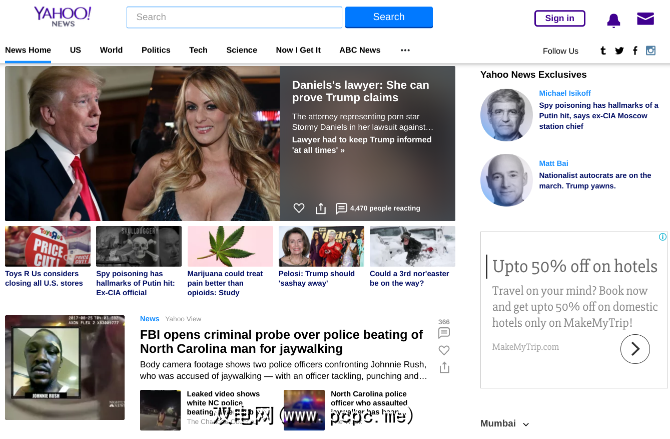Click the ad info icon on the hotel ad
Viewport: 670px width, 439px height.
pos(662,237)
